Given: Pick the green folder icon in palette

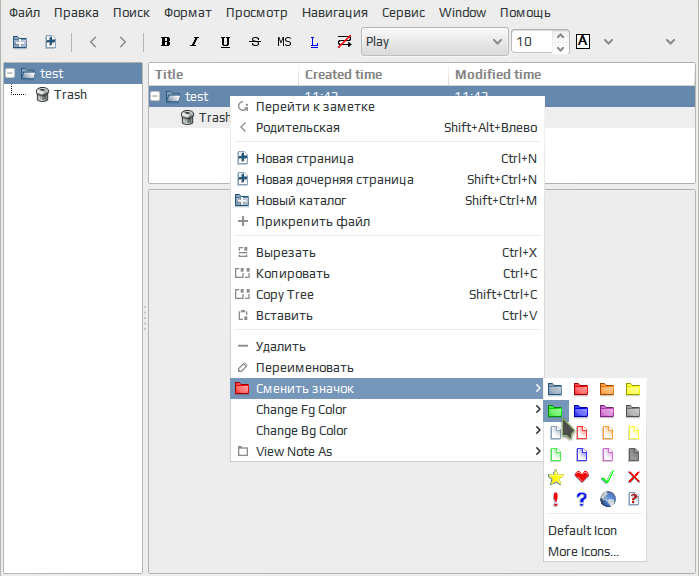Looking at the screenshot, I should 556,410.
